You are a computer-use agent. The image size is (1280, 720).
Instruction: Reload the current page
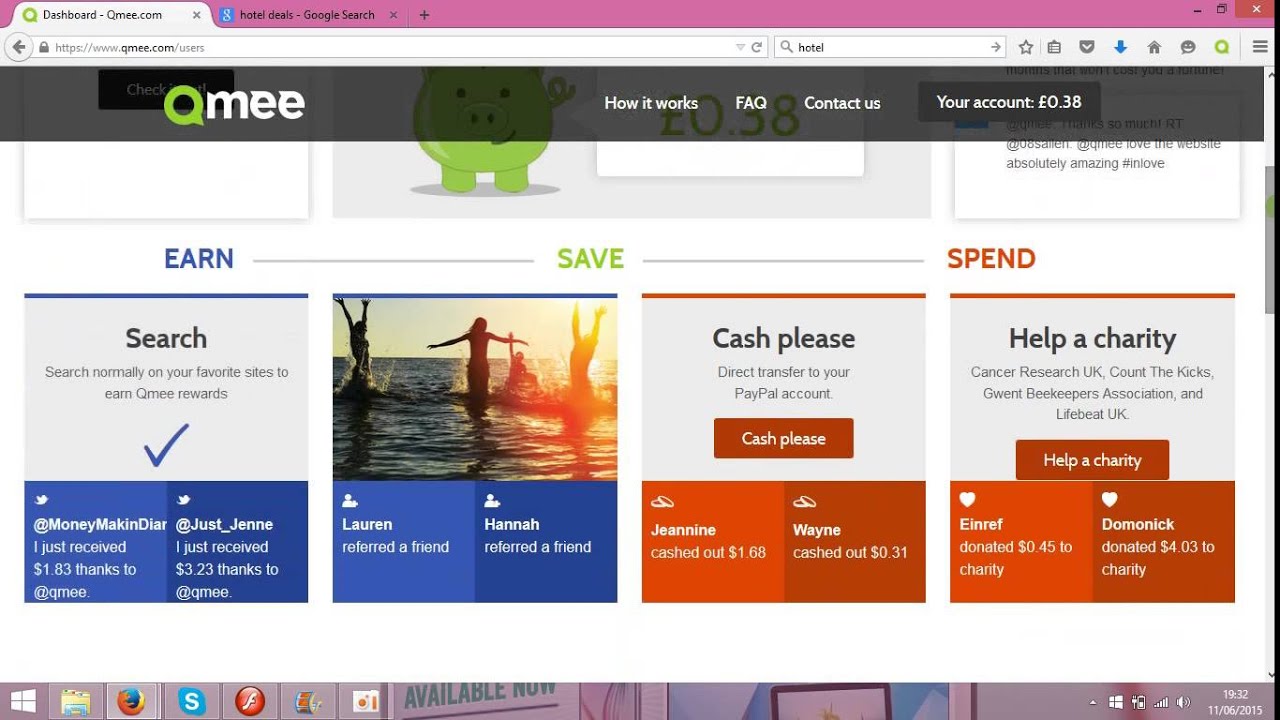(x=757, y=47)
